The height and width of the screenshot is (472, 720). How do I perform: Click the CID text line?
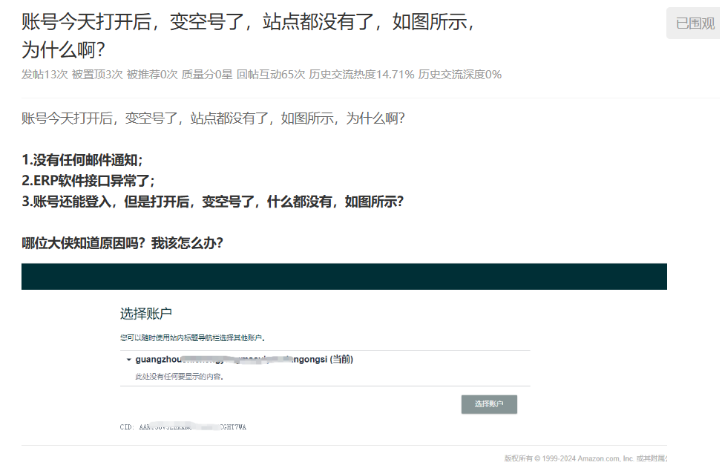[183, 427]
